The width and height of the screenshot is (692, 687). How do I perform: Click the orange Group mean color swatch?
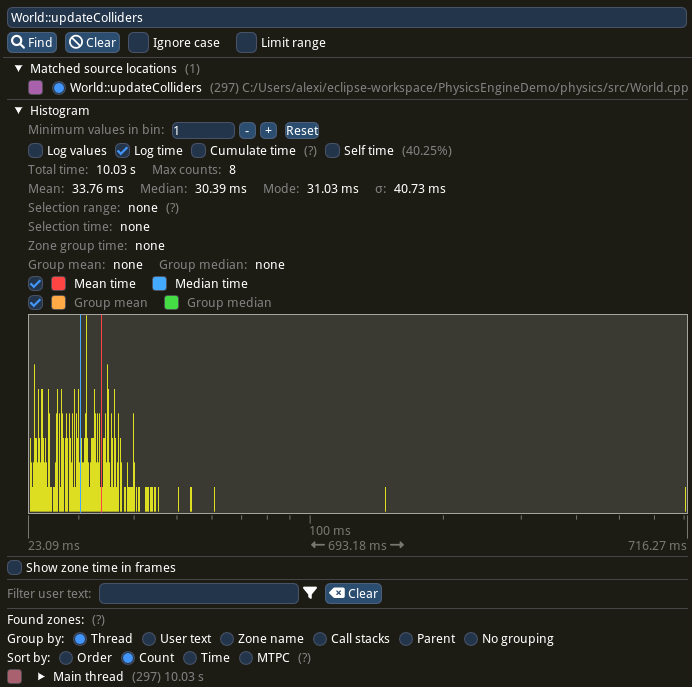pos(58,303)
